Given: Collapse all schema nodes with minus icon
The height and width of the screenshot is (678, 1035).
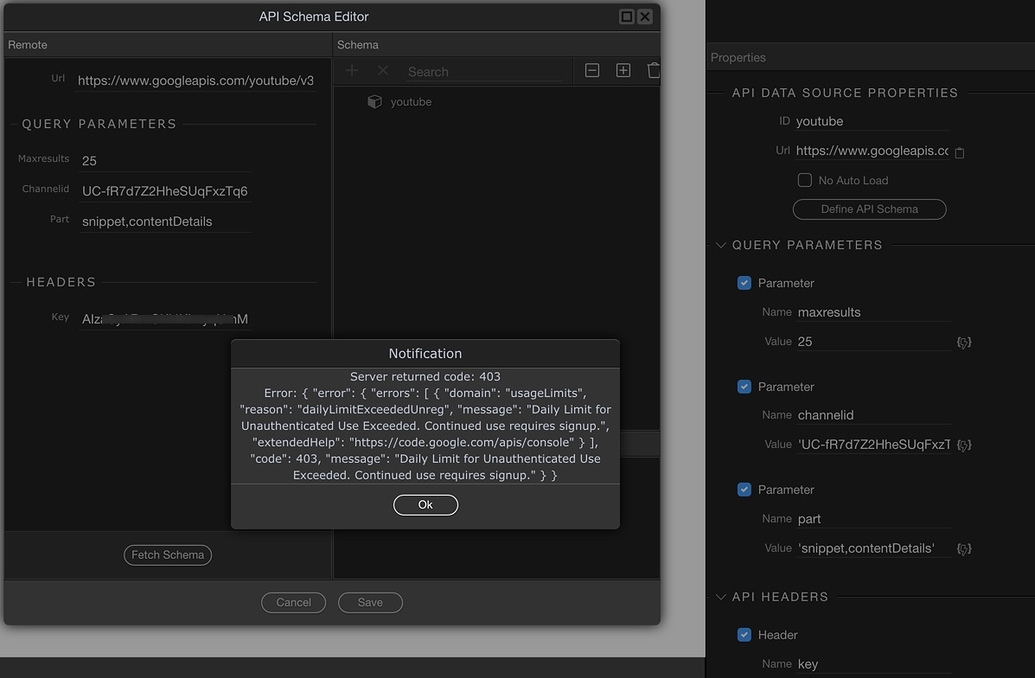Looking at the screenshot, I should pos(592,70).
